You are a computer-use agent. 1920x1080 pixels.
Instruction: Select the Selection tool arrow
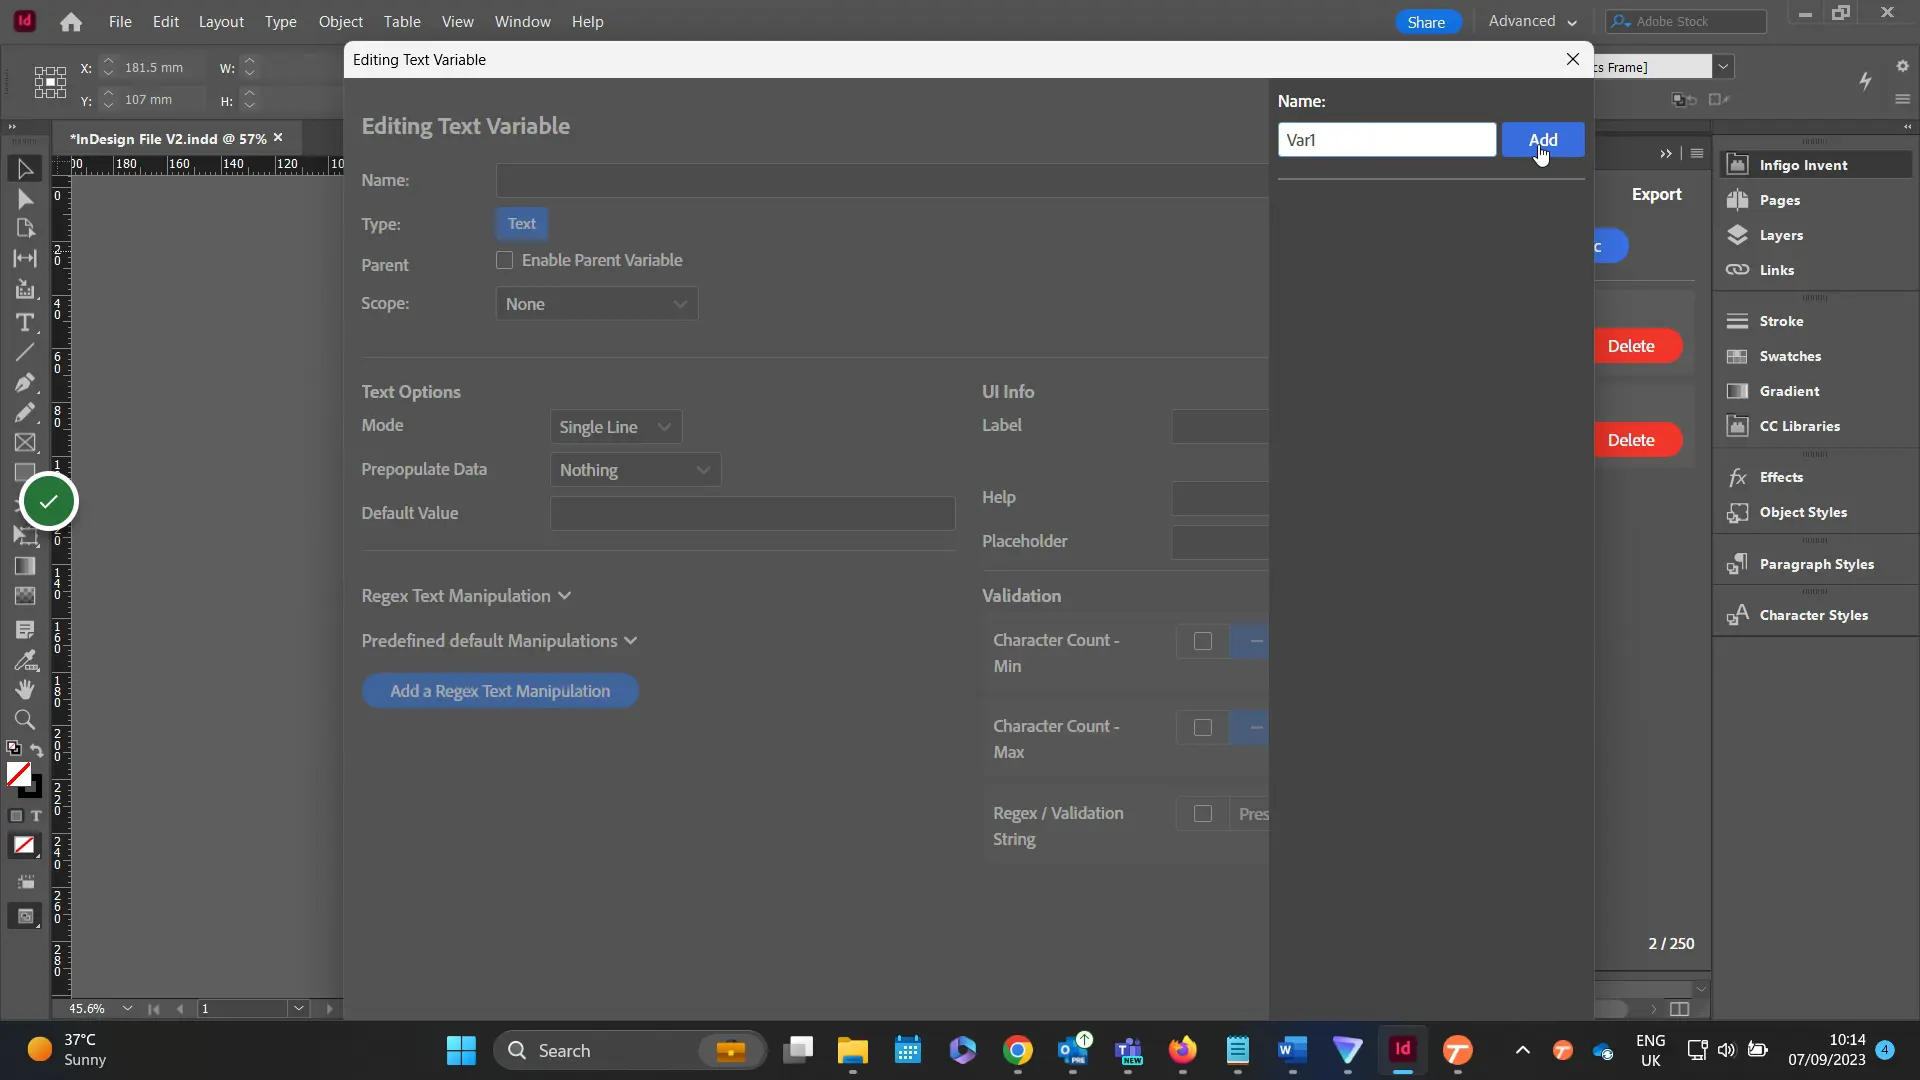[25, 169]
